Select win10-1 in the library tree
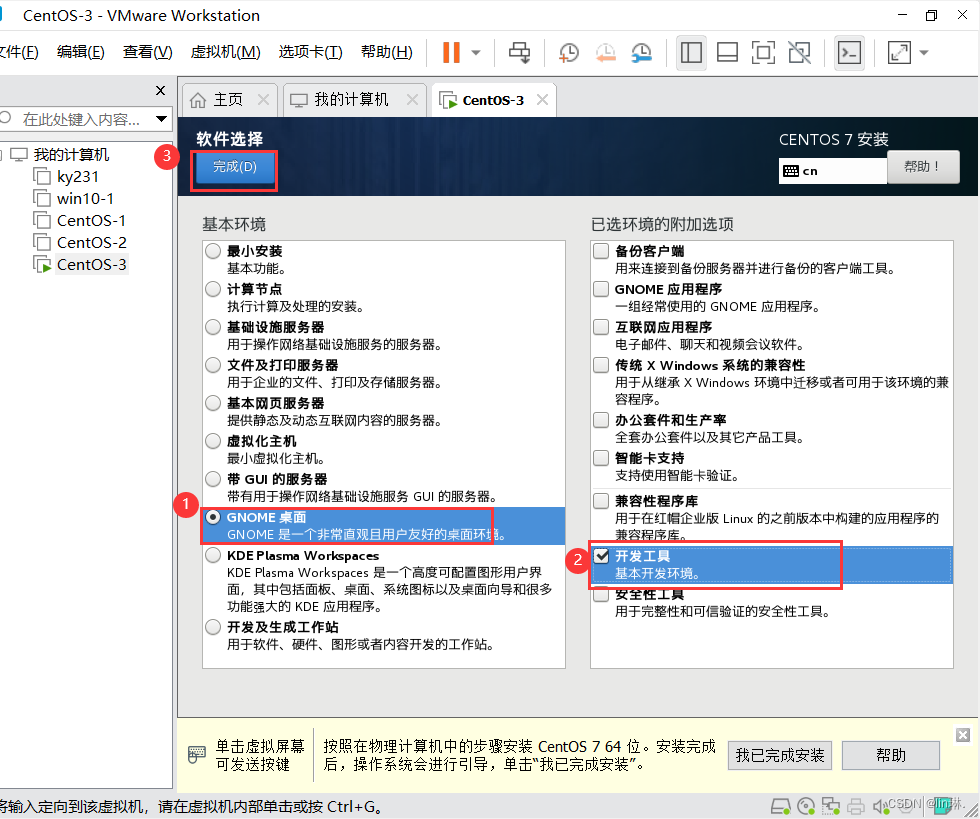 pos(85,199)
